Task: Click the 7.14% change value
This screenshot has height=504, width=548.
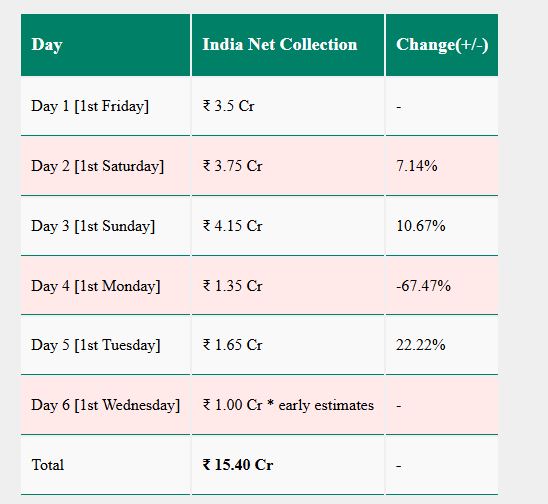Action: click(417, 166)
